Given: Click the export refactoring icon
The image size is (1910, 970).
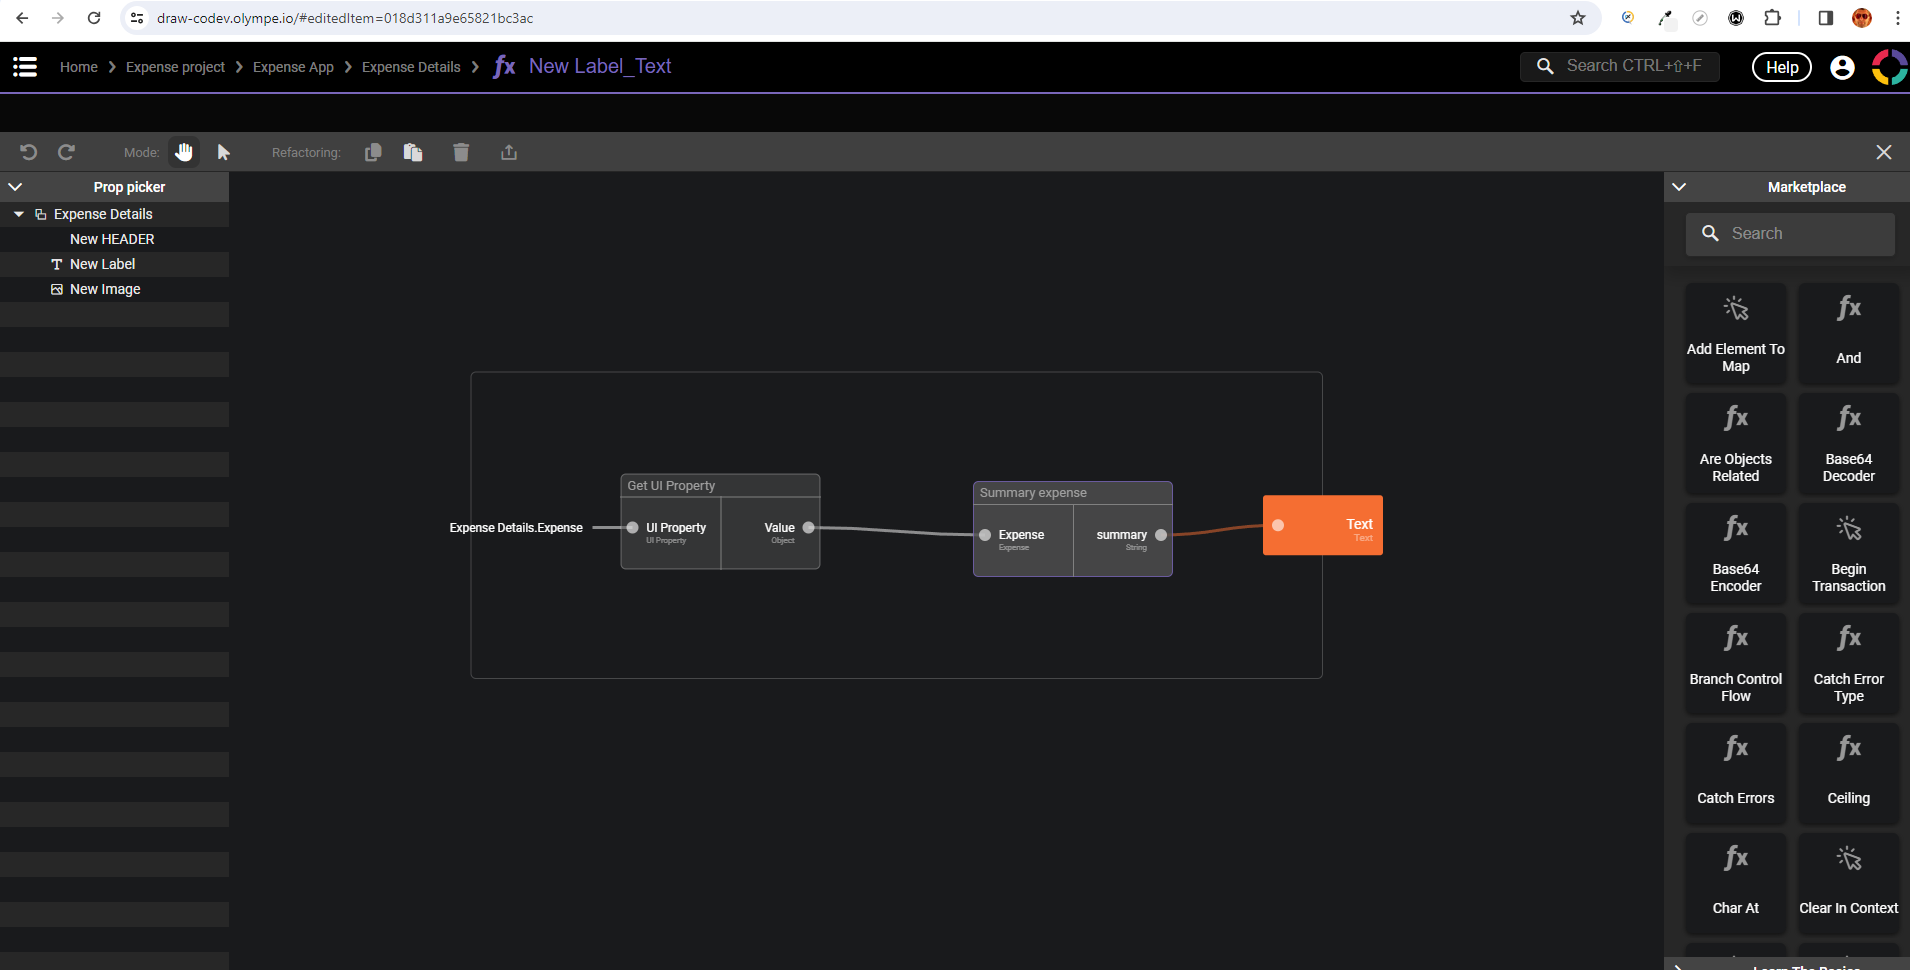Looking at the screenshot, I should (x=508, y=151).
